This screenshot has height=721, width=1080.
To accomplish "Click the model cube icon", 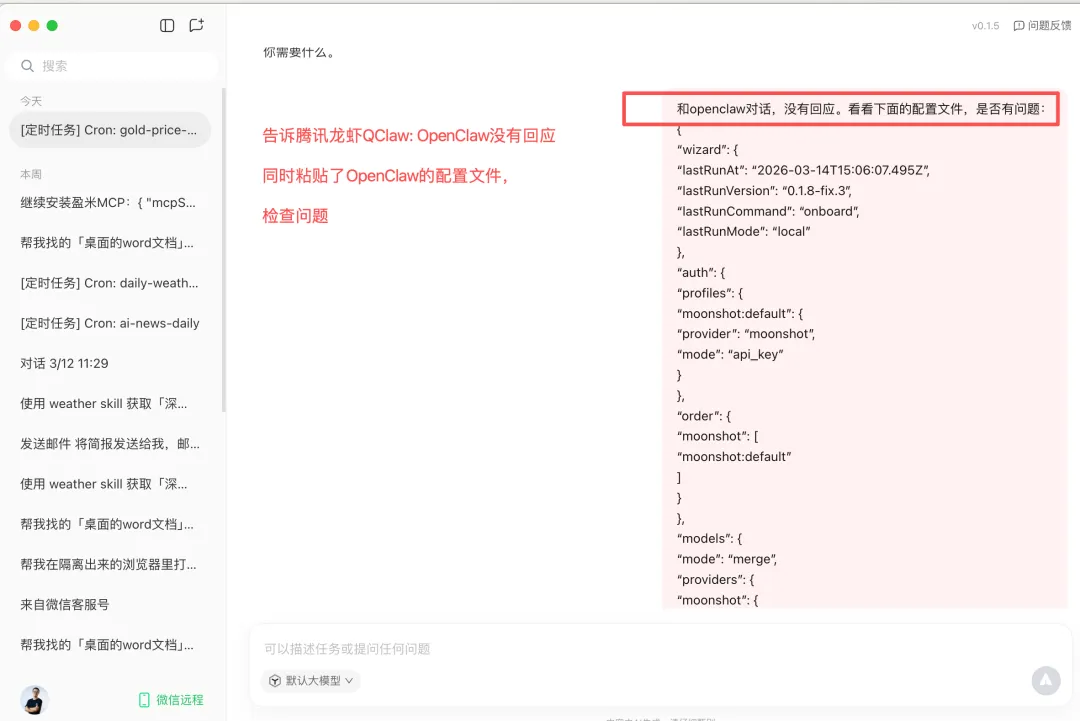I will 275,680.
